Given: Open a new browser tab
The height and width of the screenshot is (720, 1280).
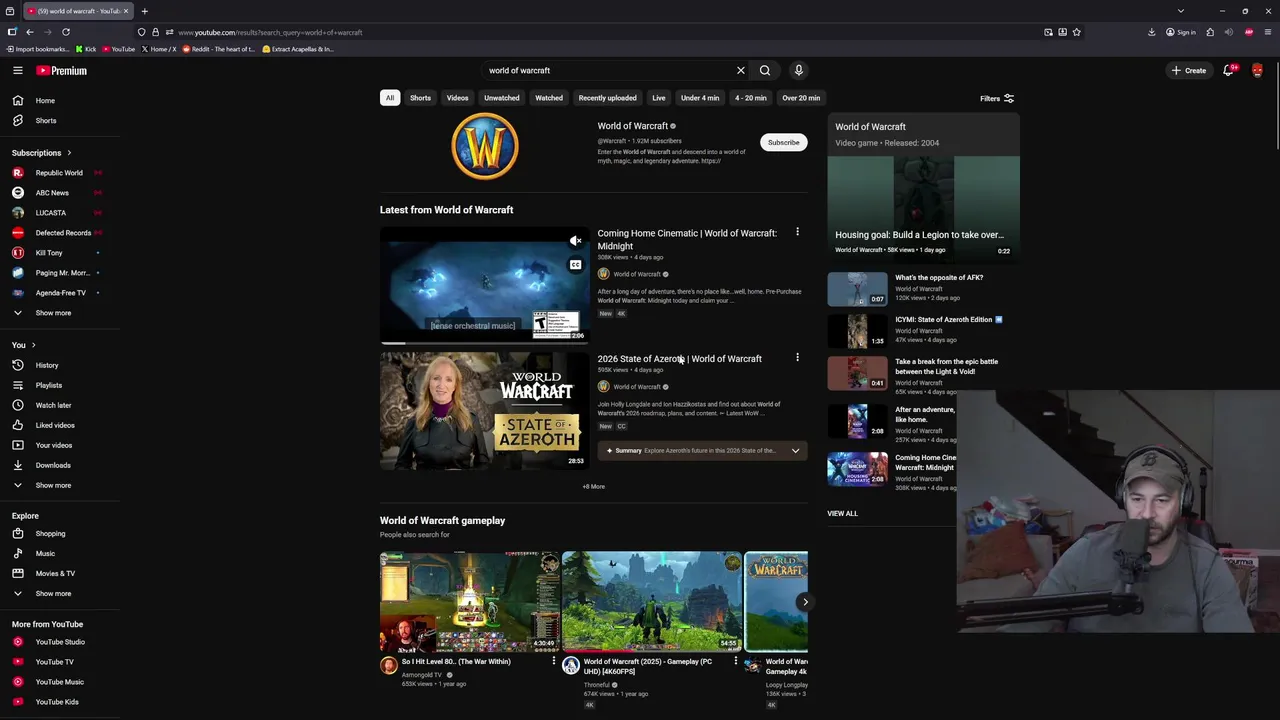Looking at the screenshot, I should (144, 11).
